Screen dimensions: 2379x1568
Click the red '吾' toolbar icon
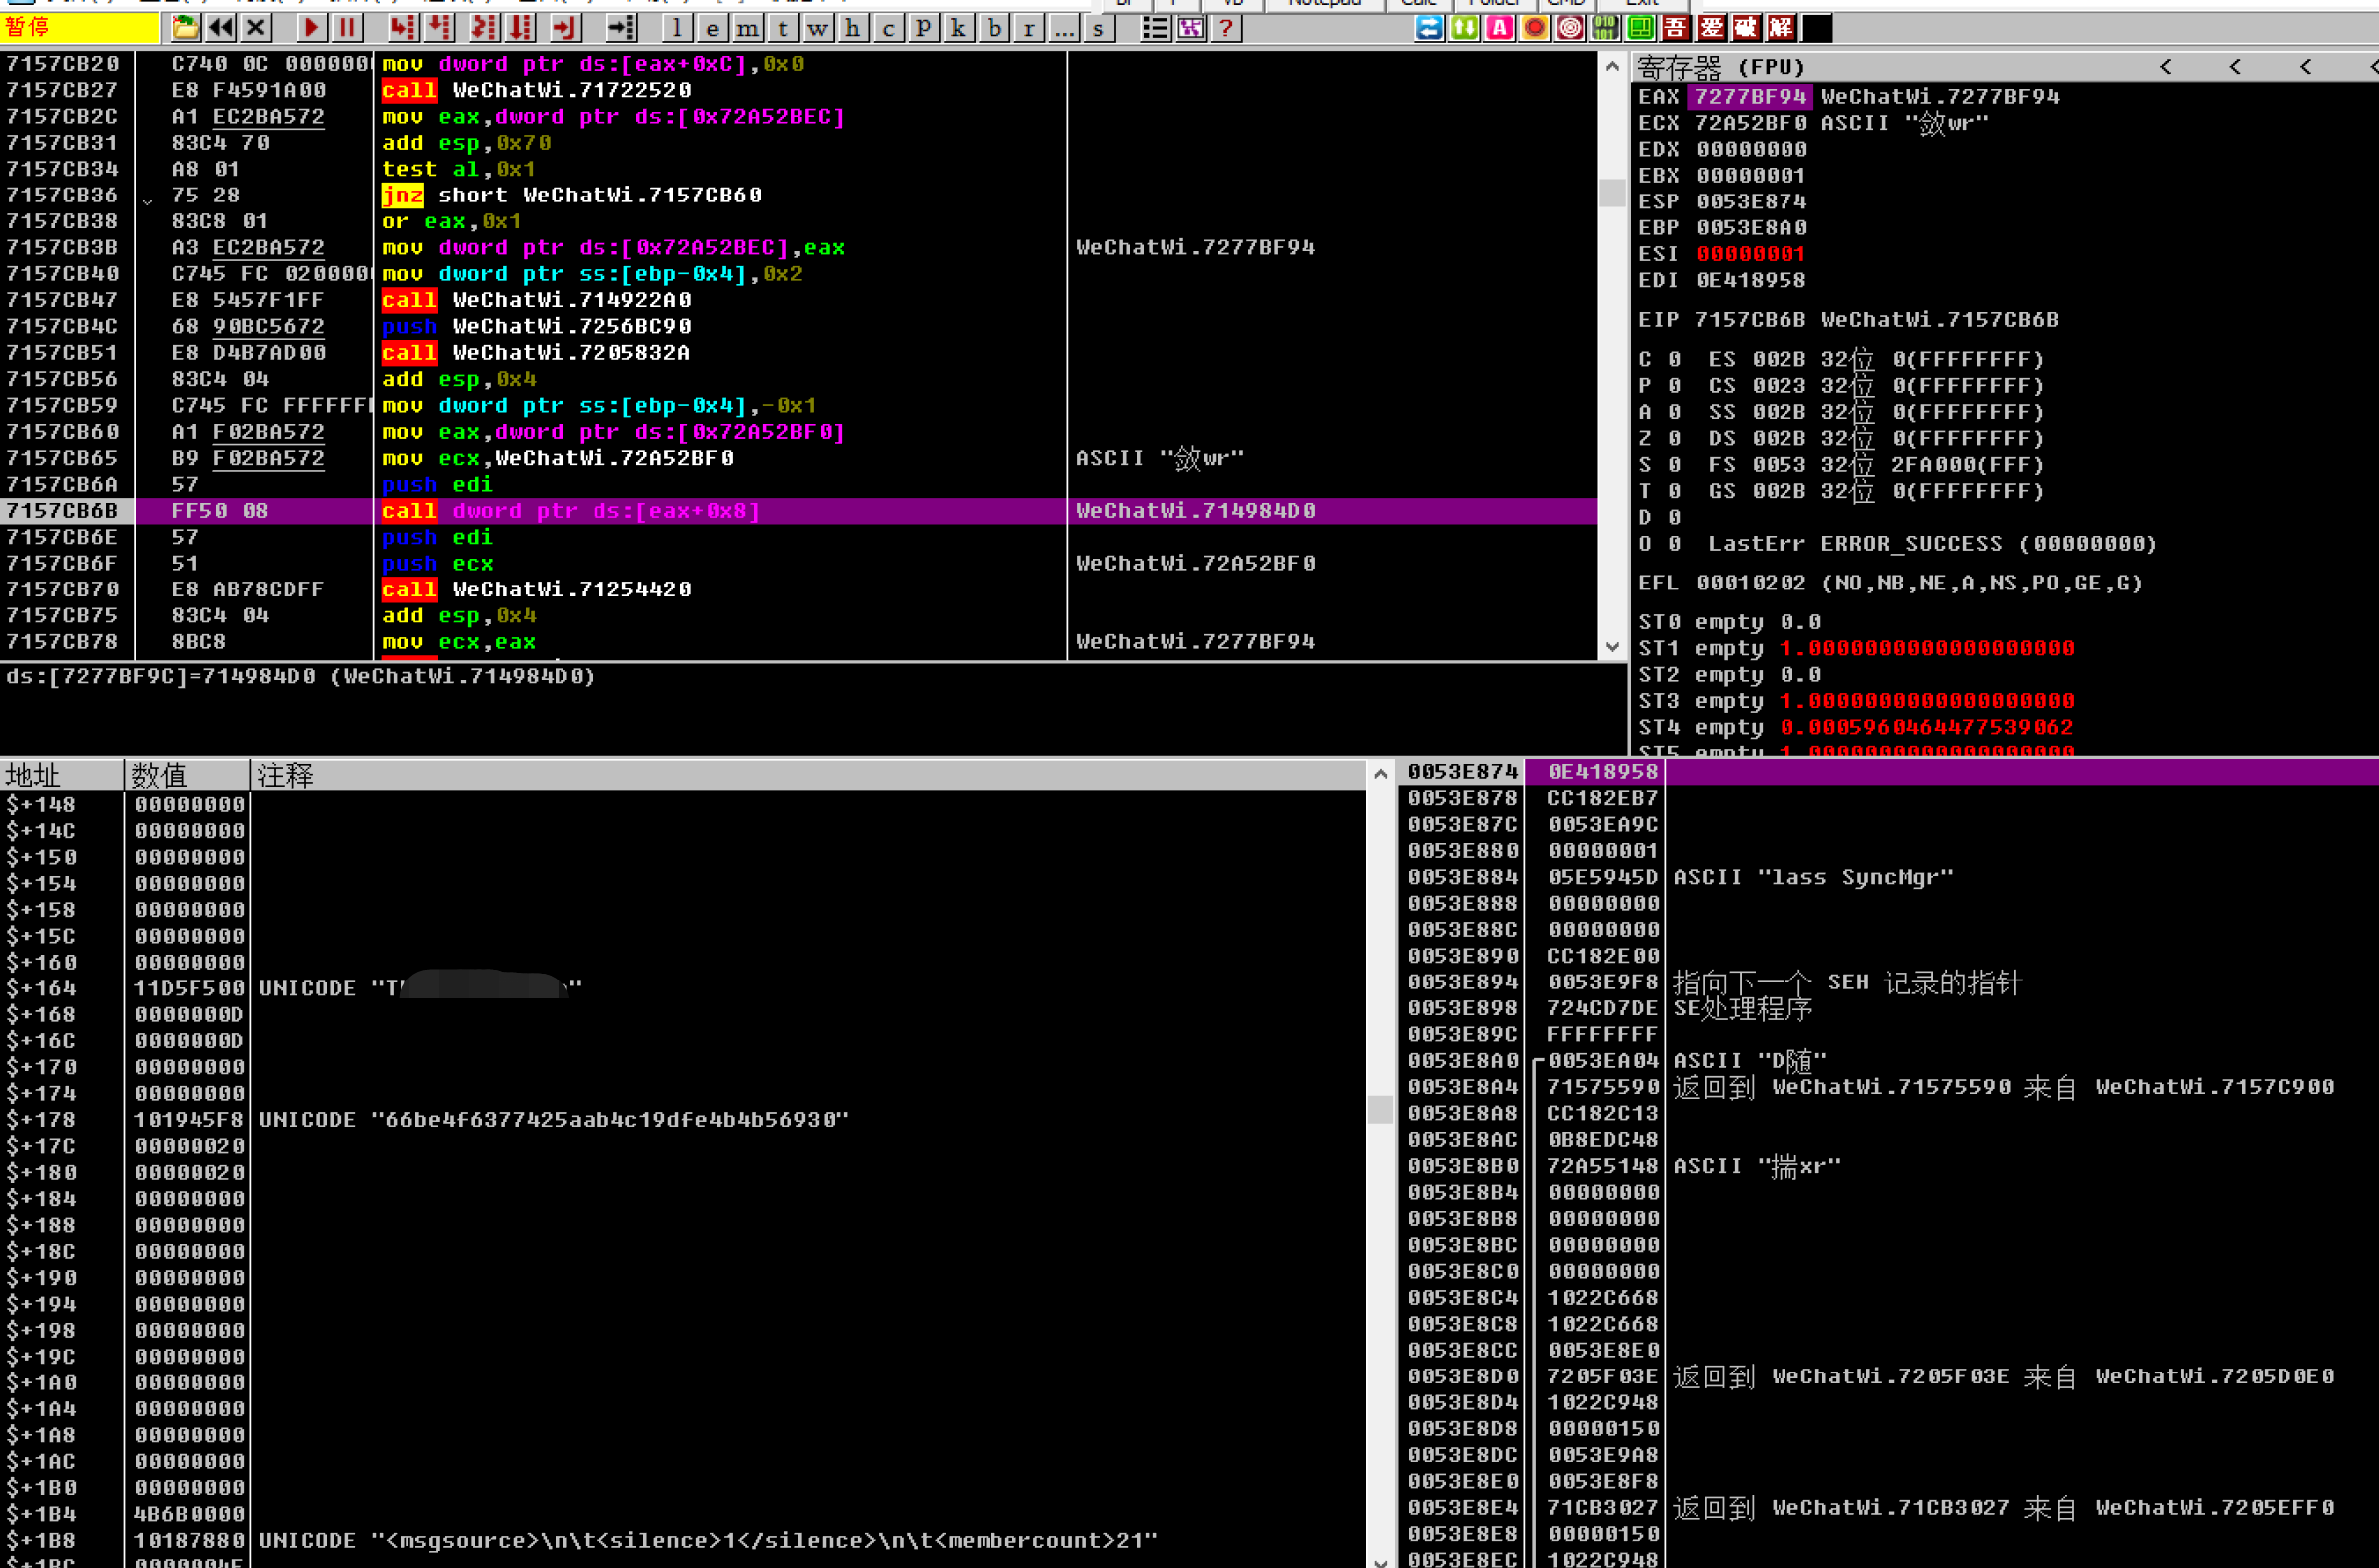click(x=1676, y=28)
